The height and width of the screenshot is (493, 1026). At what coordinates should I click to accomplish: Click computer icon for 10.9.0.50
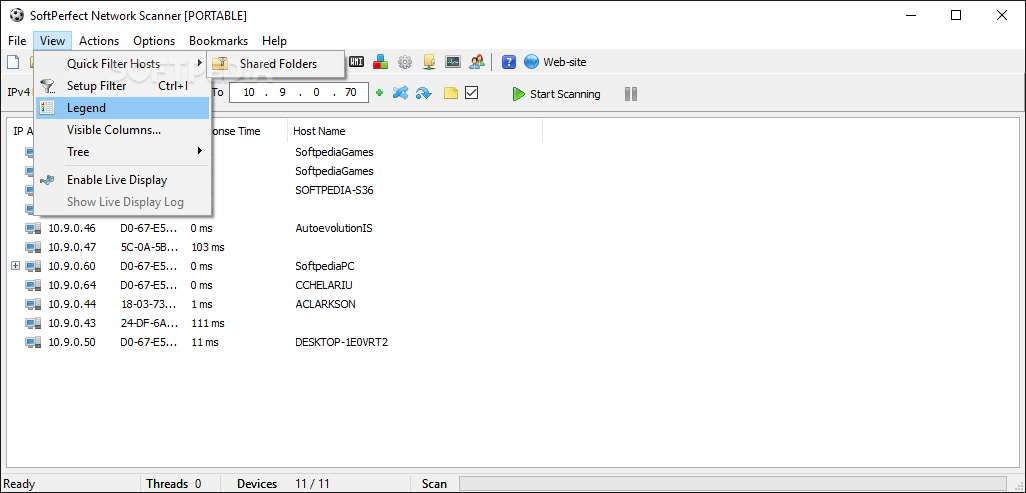click(33, 342)
